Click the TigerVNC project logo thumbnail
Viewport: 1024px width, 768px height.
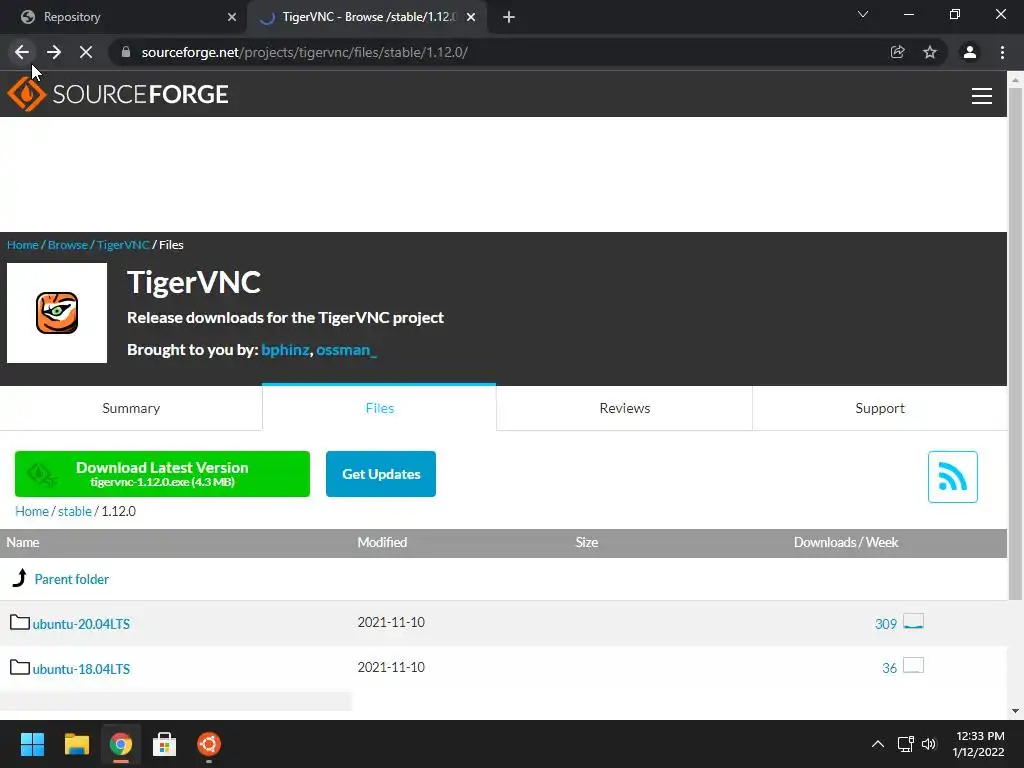(57, 313)
